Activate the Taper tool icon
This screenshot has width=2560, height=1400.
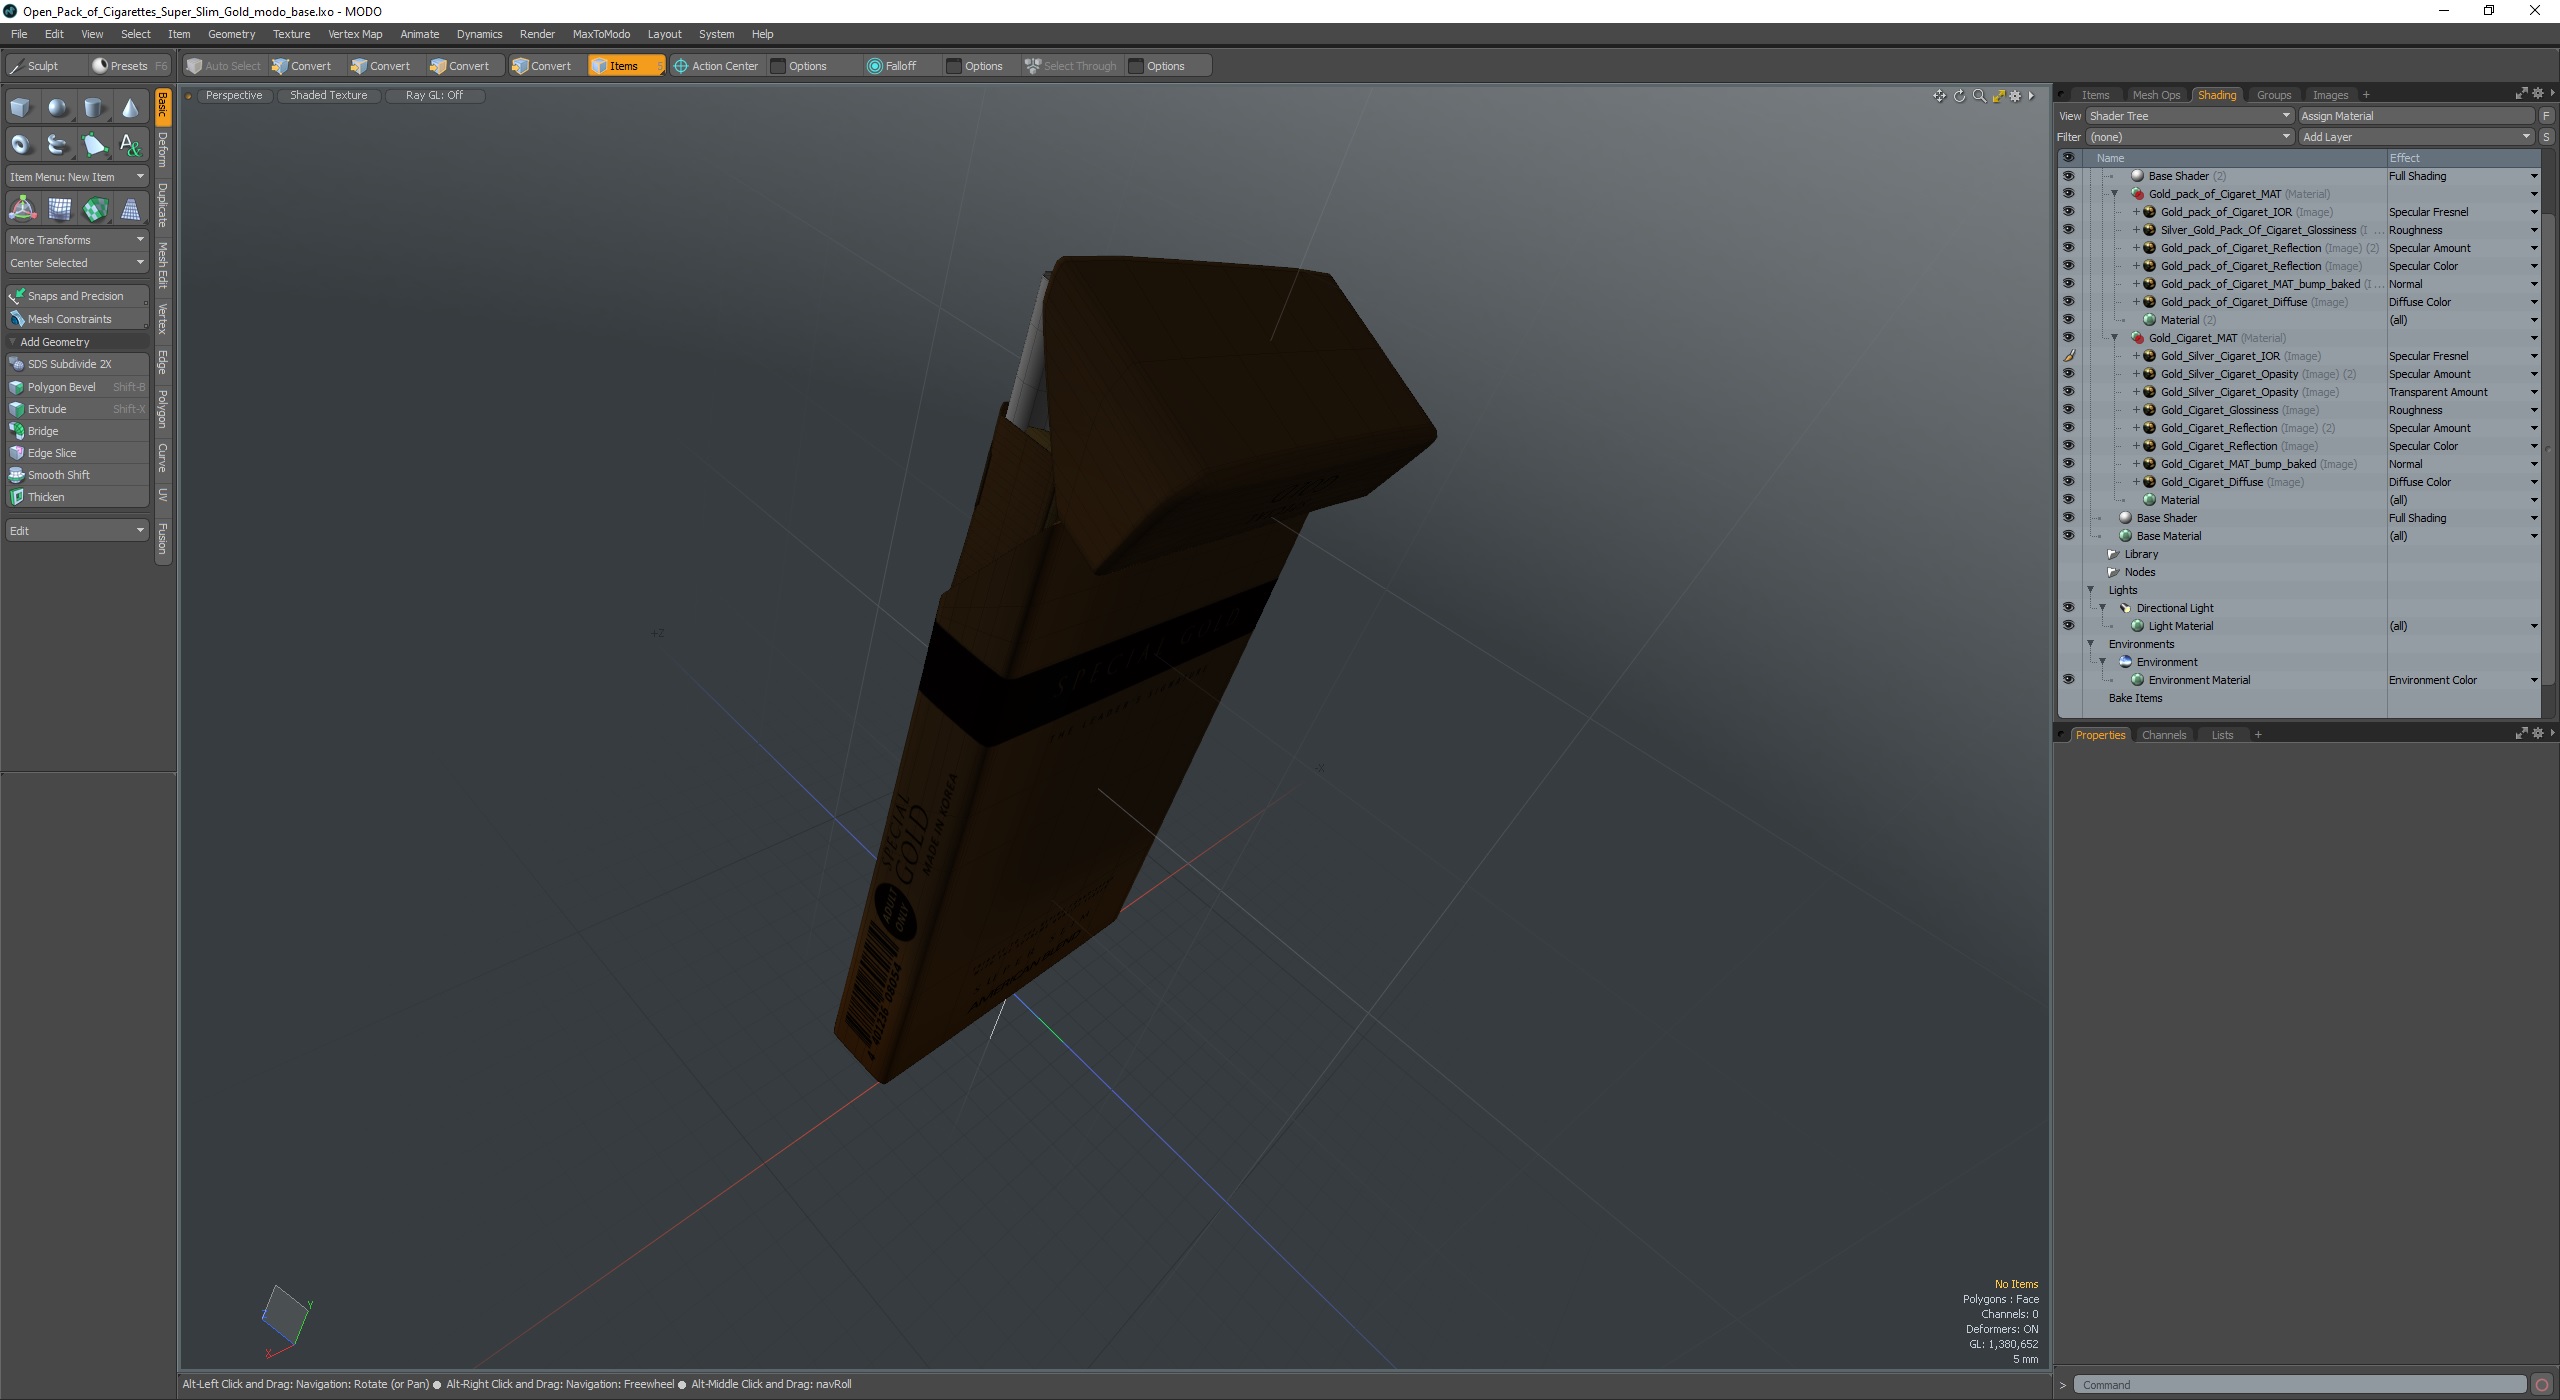click(130, 209)
